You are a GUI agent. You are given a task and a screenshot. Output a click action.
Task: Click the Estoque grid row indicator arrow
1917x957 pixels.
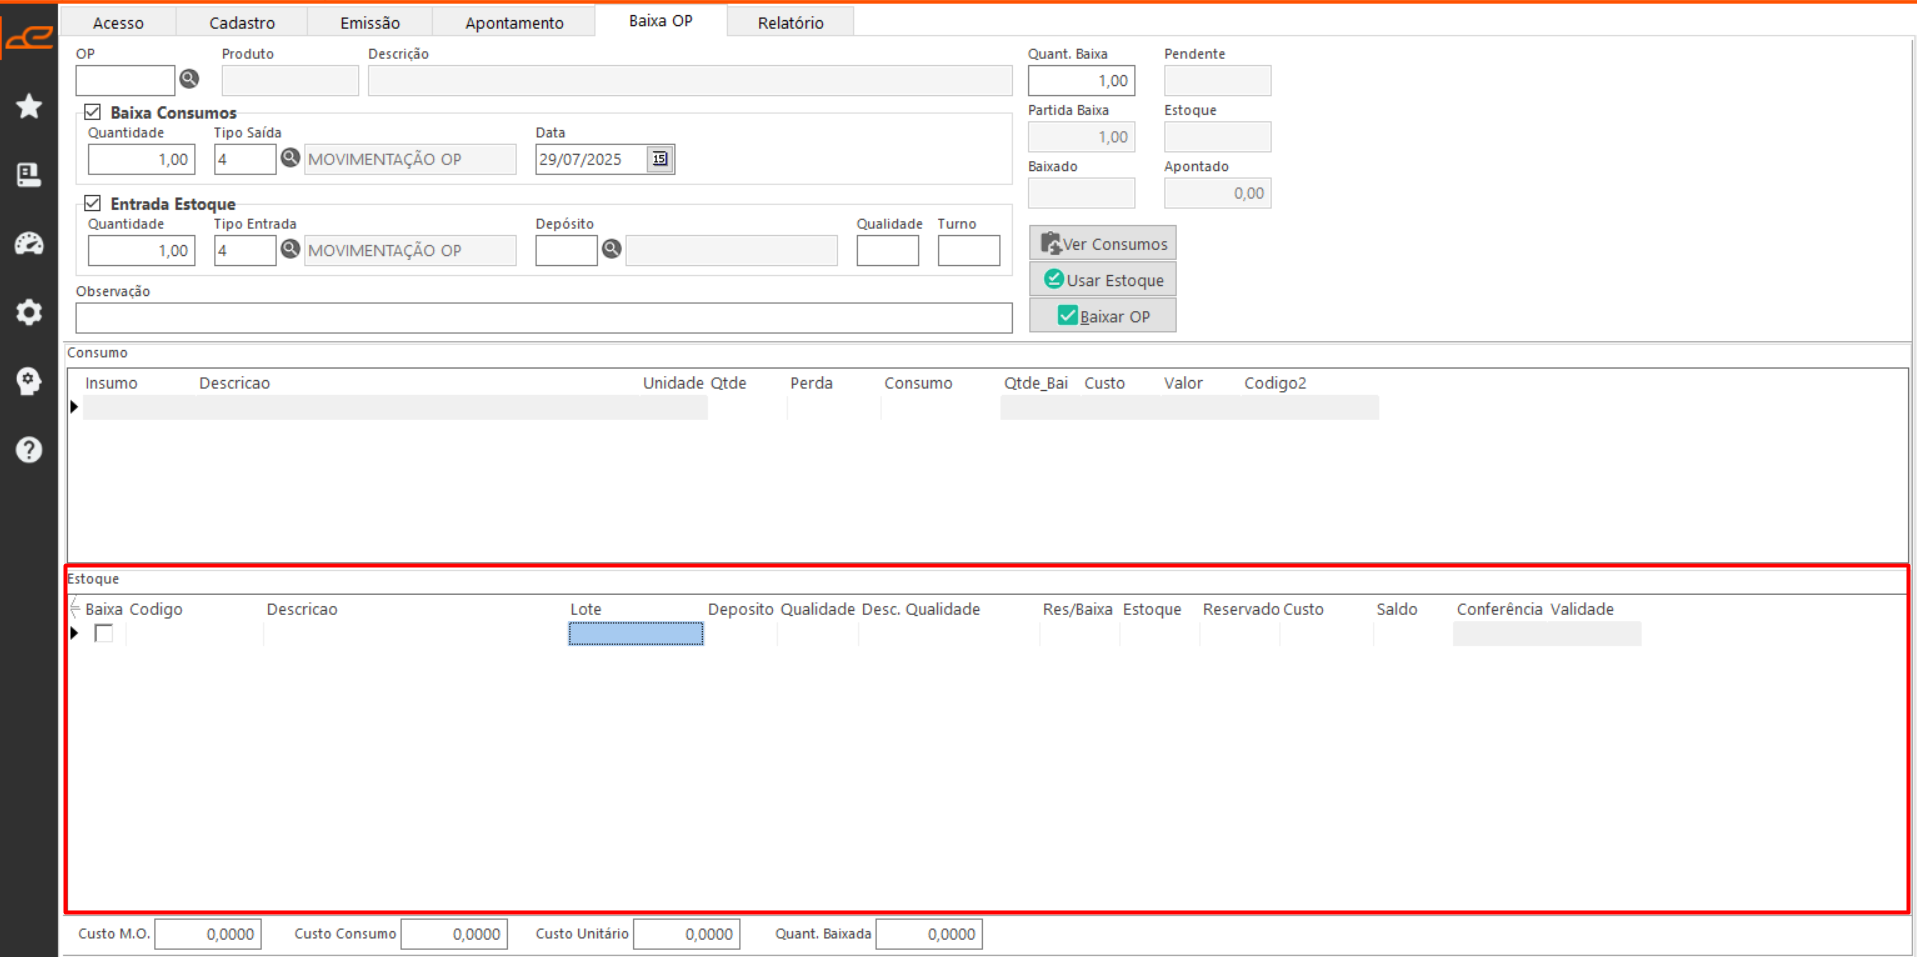click(x=75, y=633)
